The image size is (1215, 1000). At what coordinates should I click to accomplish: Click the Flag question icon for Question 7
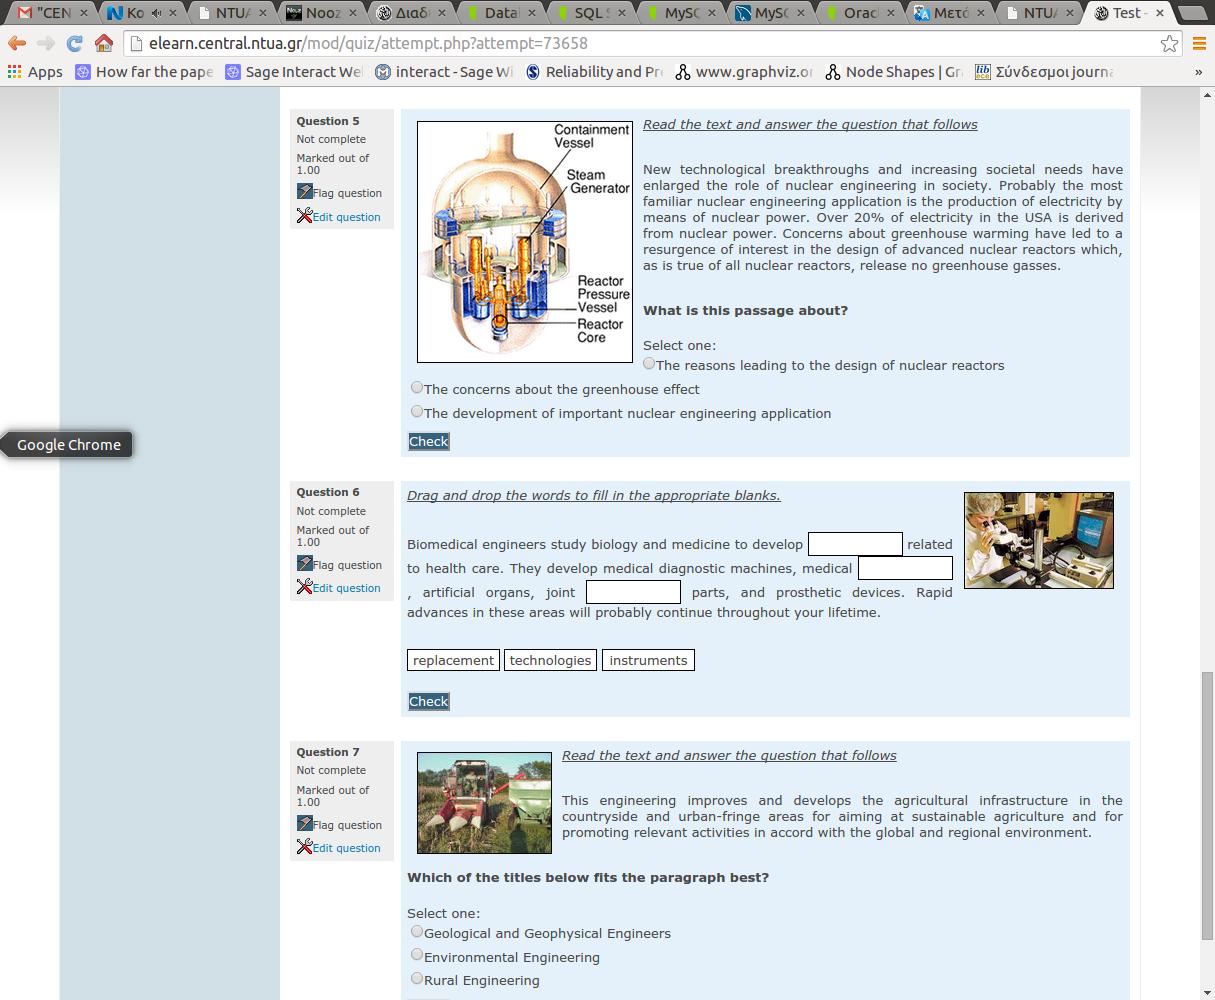click(305, 824)
